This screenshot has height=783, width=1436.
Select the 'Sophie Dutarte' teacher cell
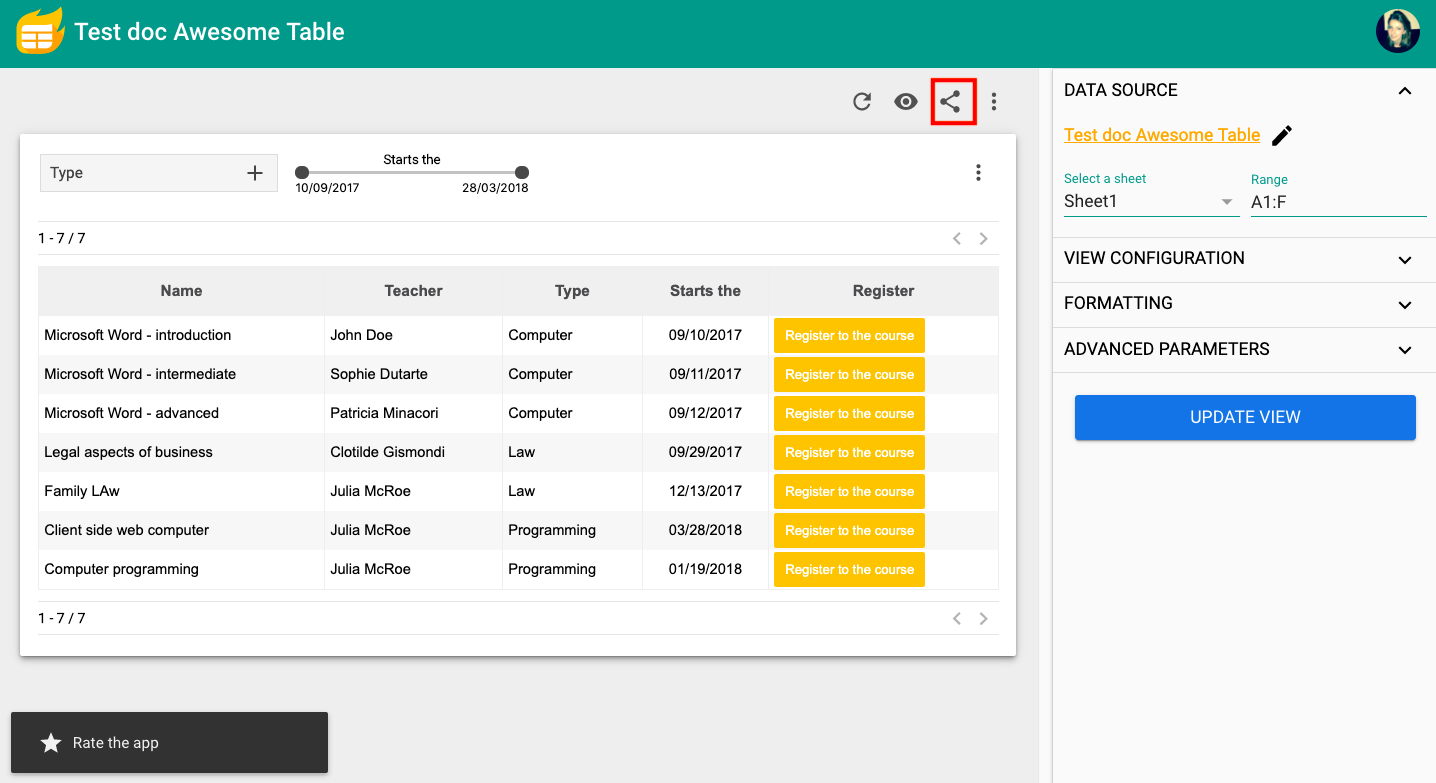point(413,374)
